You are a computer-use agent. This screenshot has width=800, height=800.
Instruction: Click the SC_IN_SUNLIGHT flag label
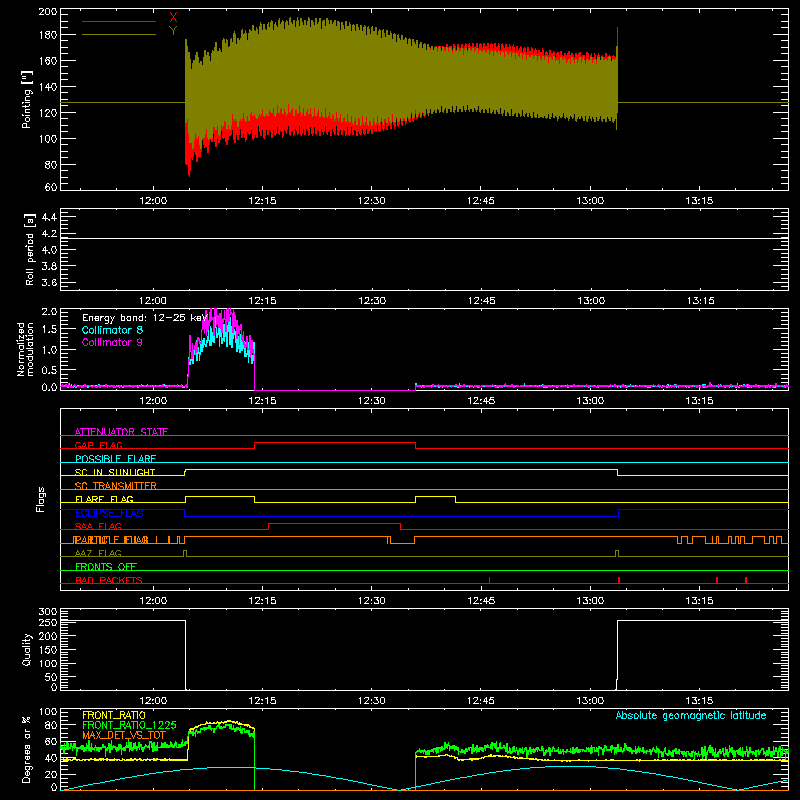(x=115, y=472)
